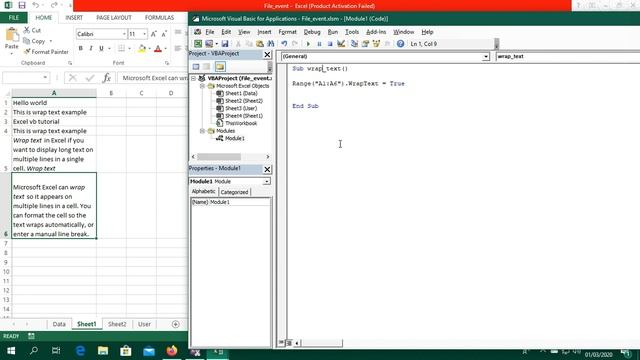This screenshot has width=640, height=360.
Task: Apply yellow Fill Color swatch
Action: 142,49
